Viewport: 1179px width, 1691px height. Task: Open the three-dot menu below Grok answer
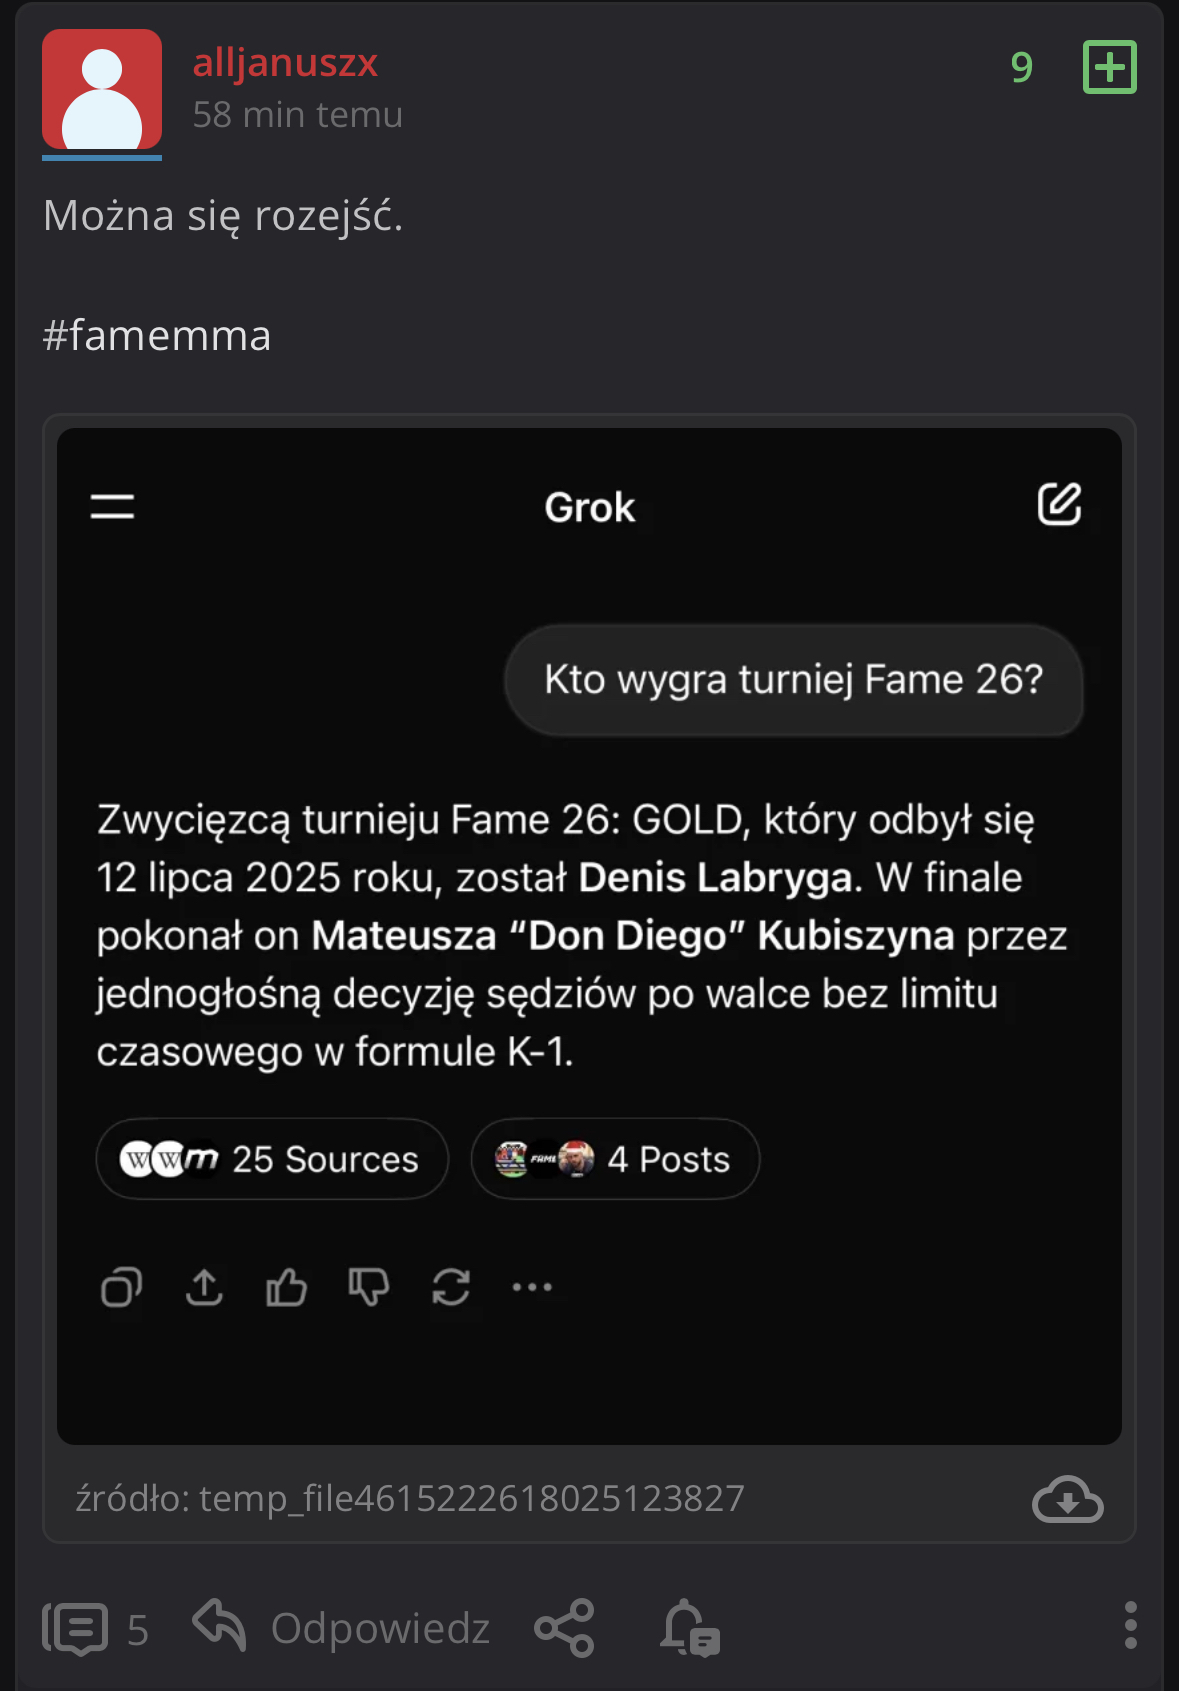(532, 1287)
